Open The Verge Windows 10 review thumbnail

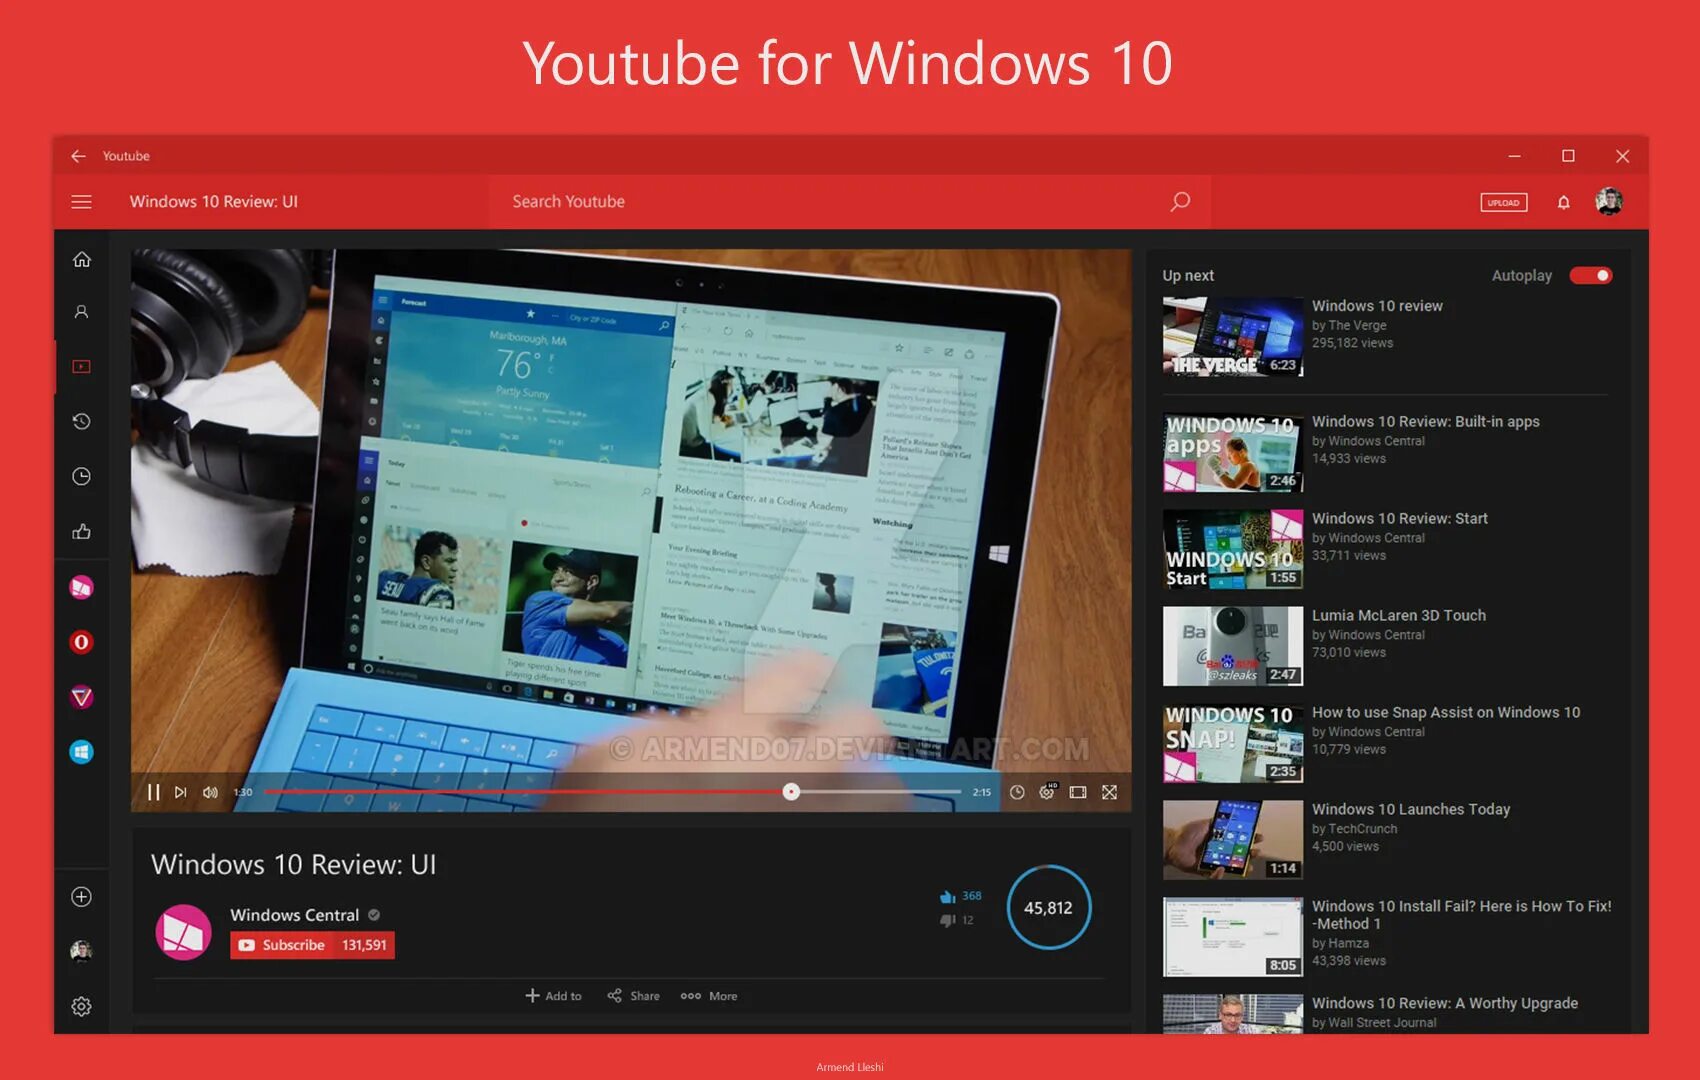click(1233, 336)
